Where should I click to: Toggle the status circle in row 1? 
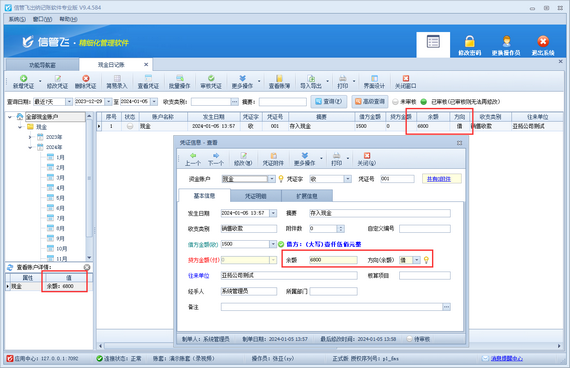pyautogui.click(x=130, y=126)
